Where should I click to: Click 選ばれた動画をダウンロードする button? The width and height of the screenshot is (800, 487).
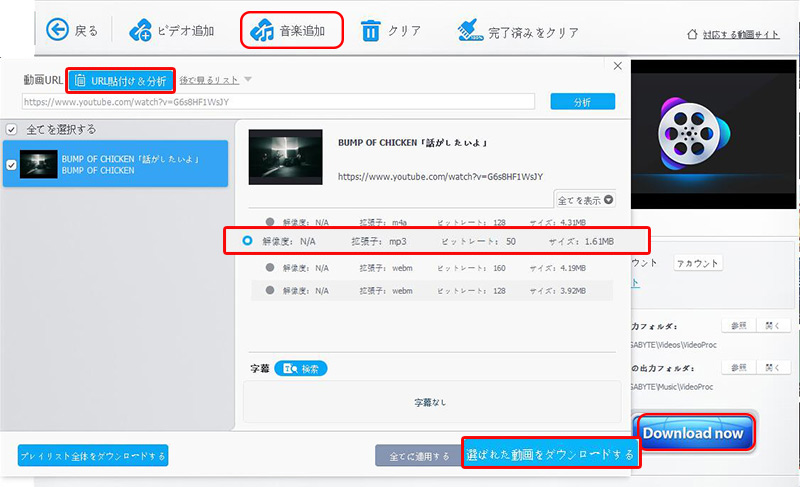click(550, 453)
